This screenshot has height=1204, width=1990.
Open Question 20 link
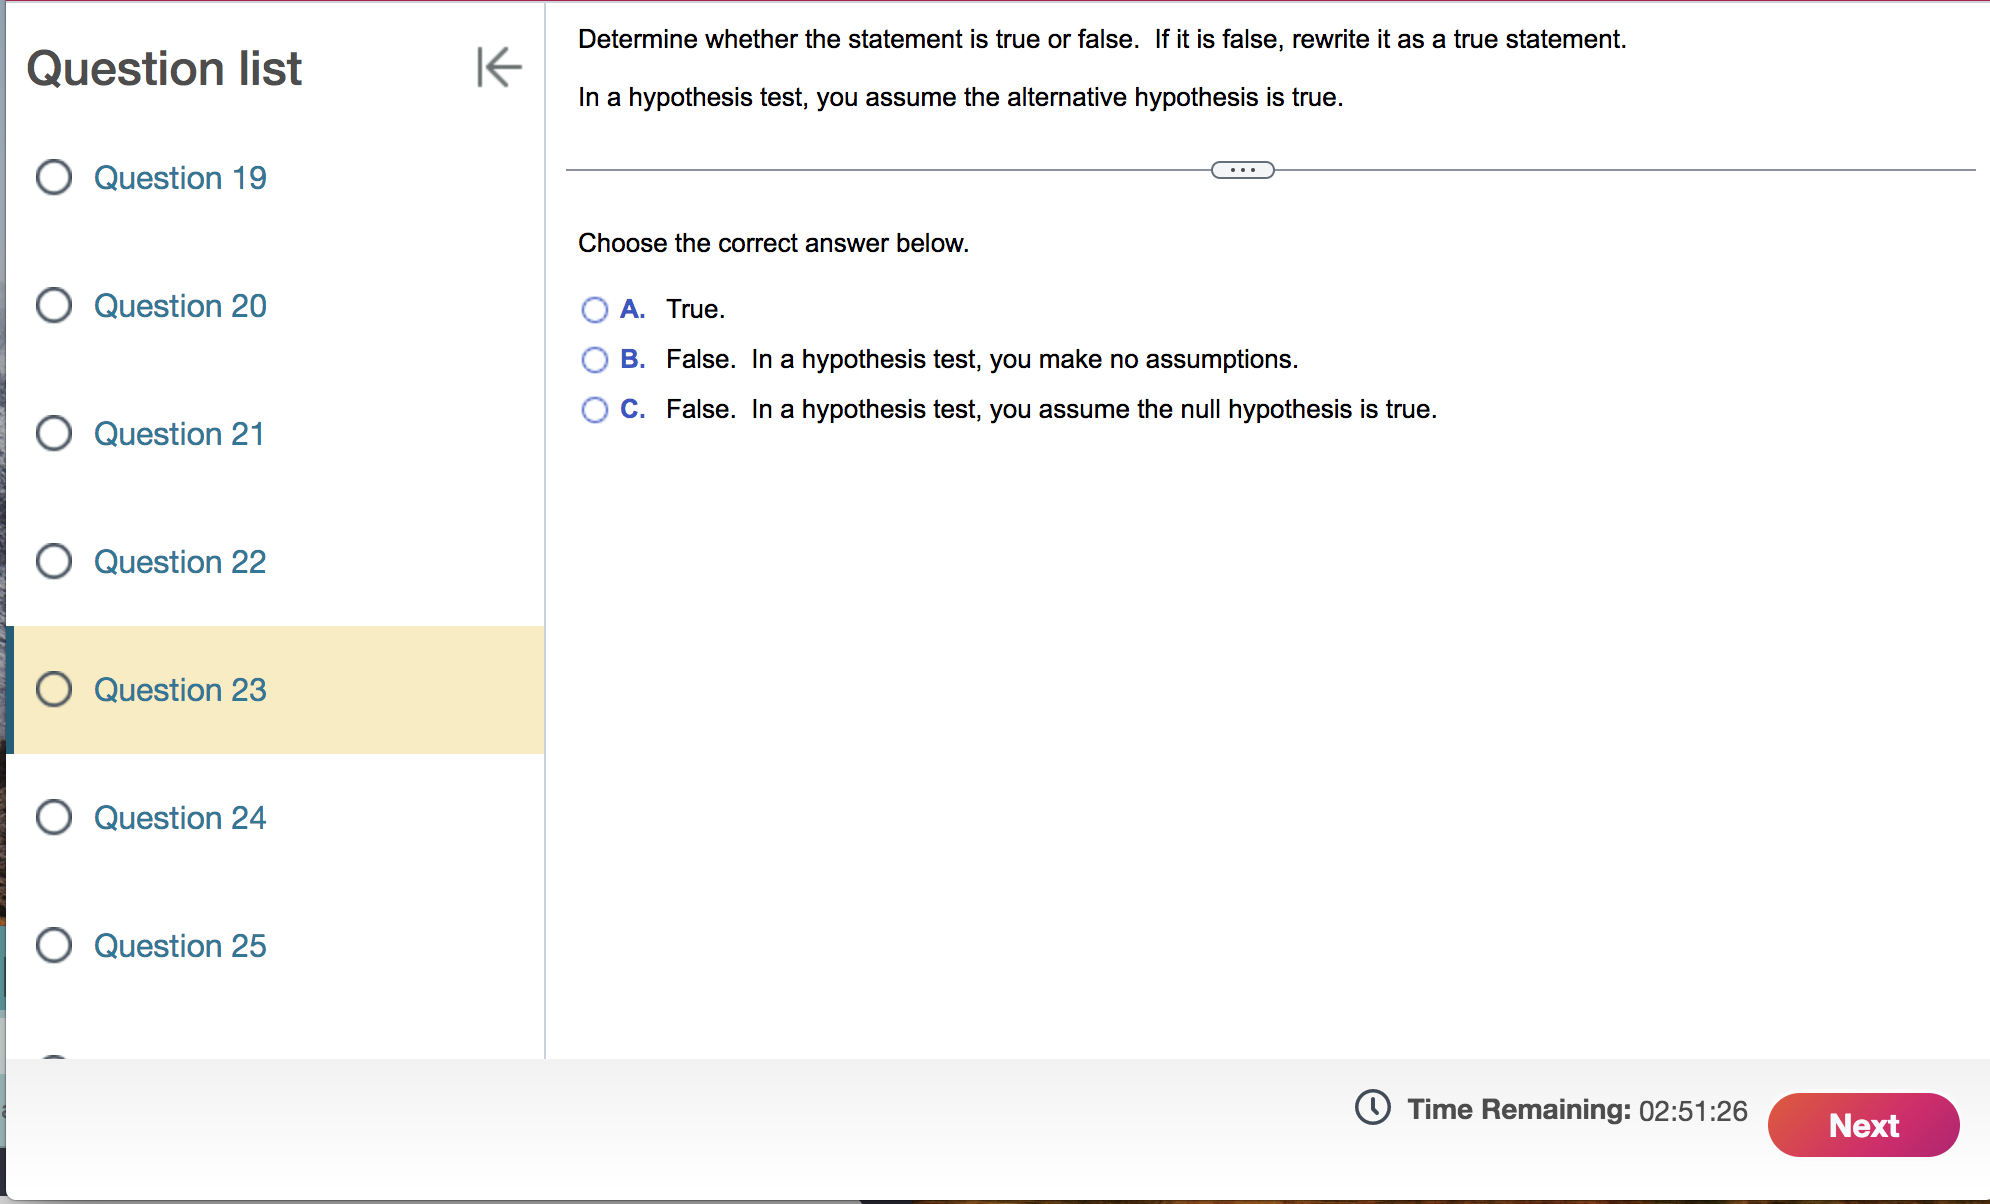click(180, 306)
